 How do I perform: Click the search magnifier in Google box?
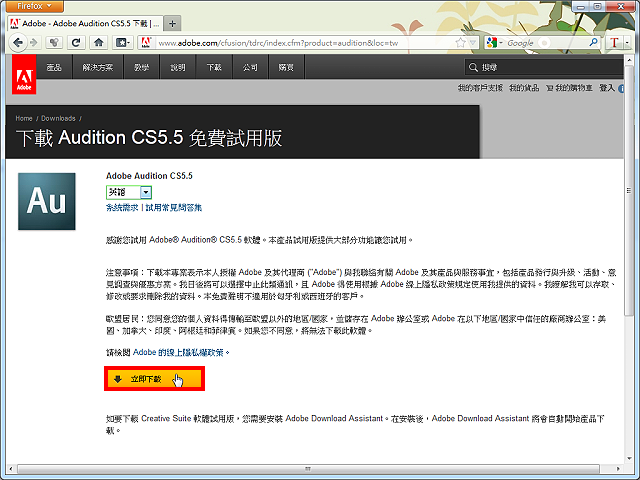pos(593,42)
